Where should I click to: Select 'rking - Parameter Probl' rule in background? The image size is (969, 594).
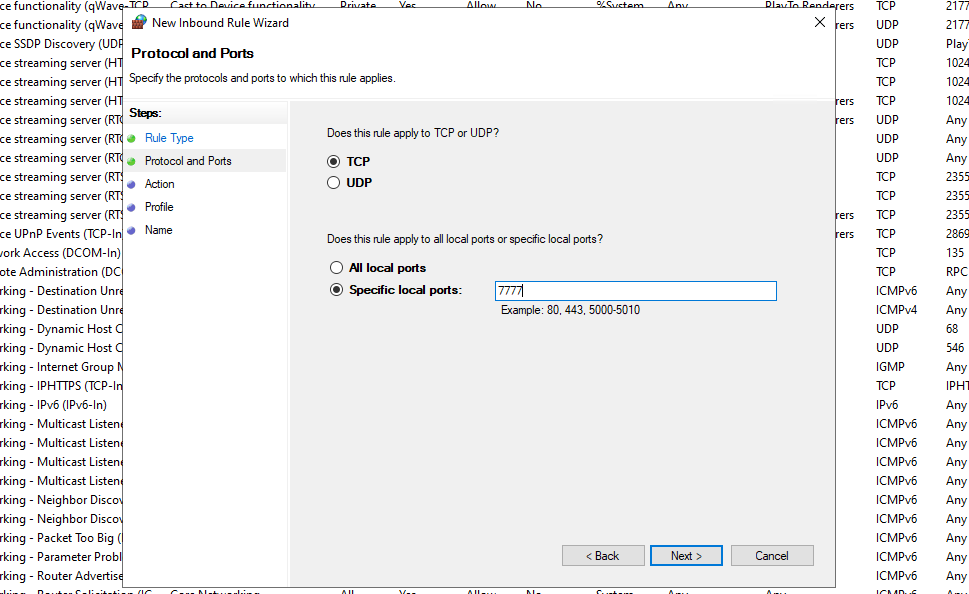coord(61,557)
